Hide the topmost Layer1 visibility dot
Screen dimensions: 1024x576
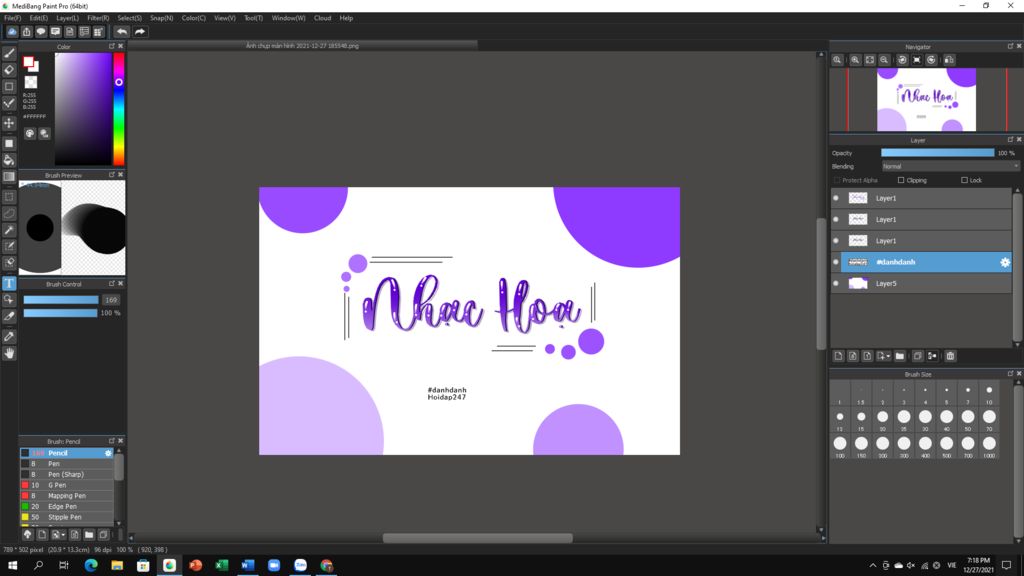(x=836, y=198)
